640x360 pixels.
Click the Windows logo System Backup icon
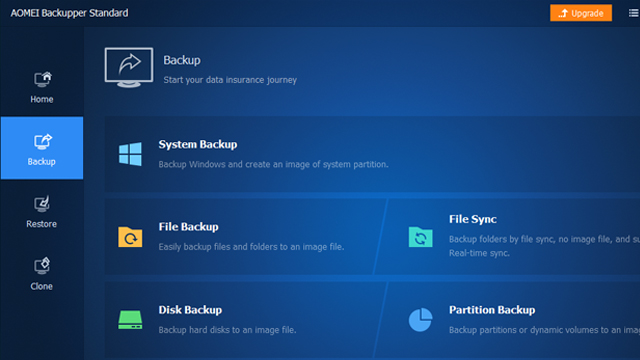[x=130, y=154]
